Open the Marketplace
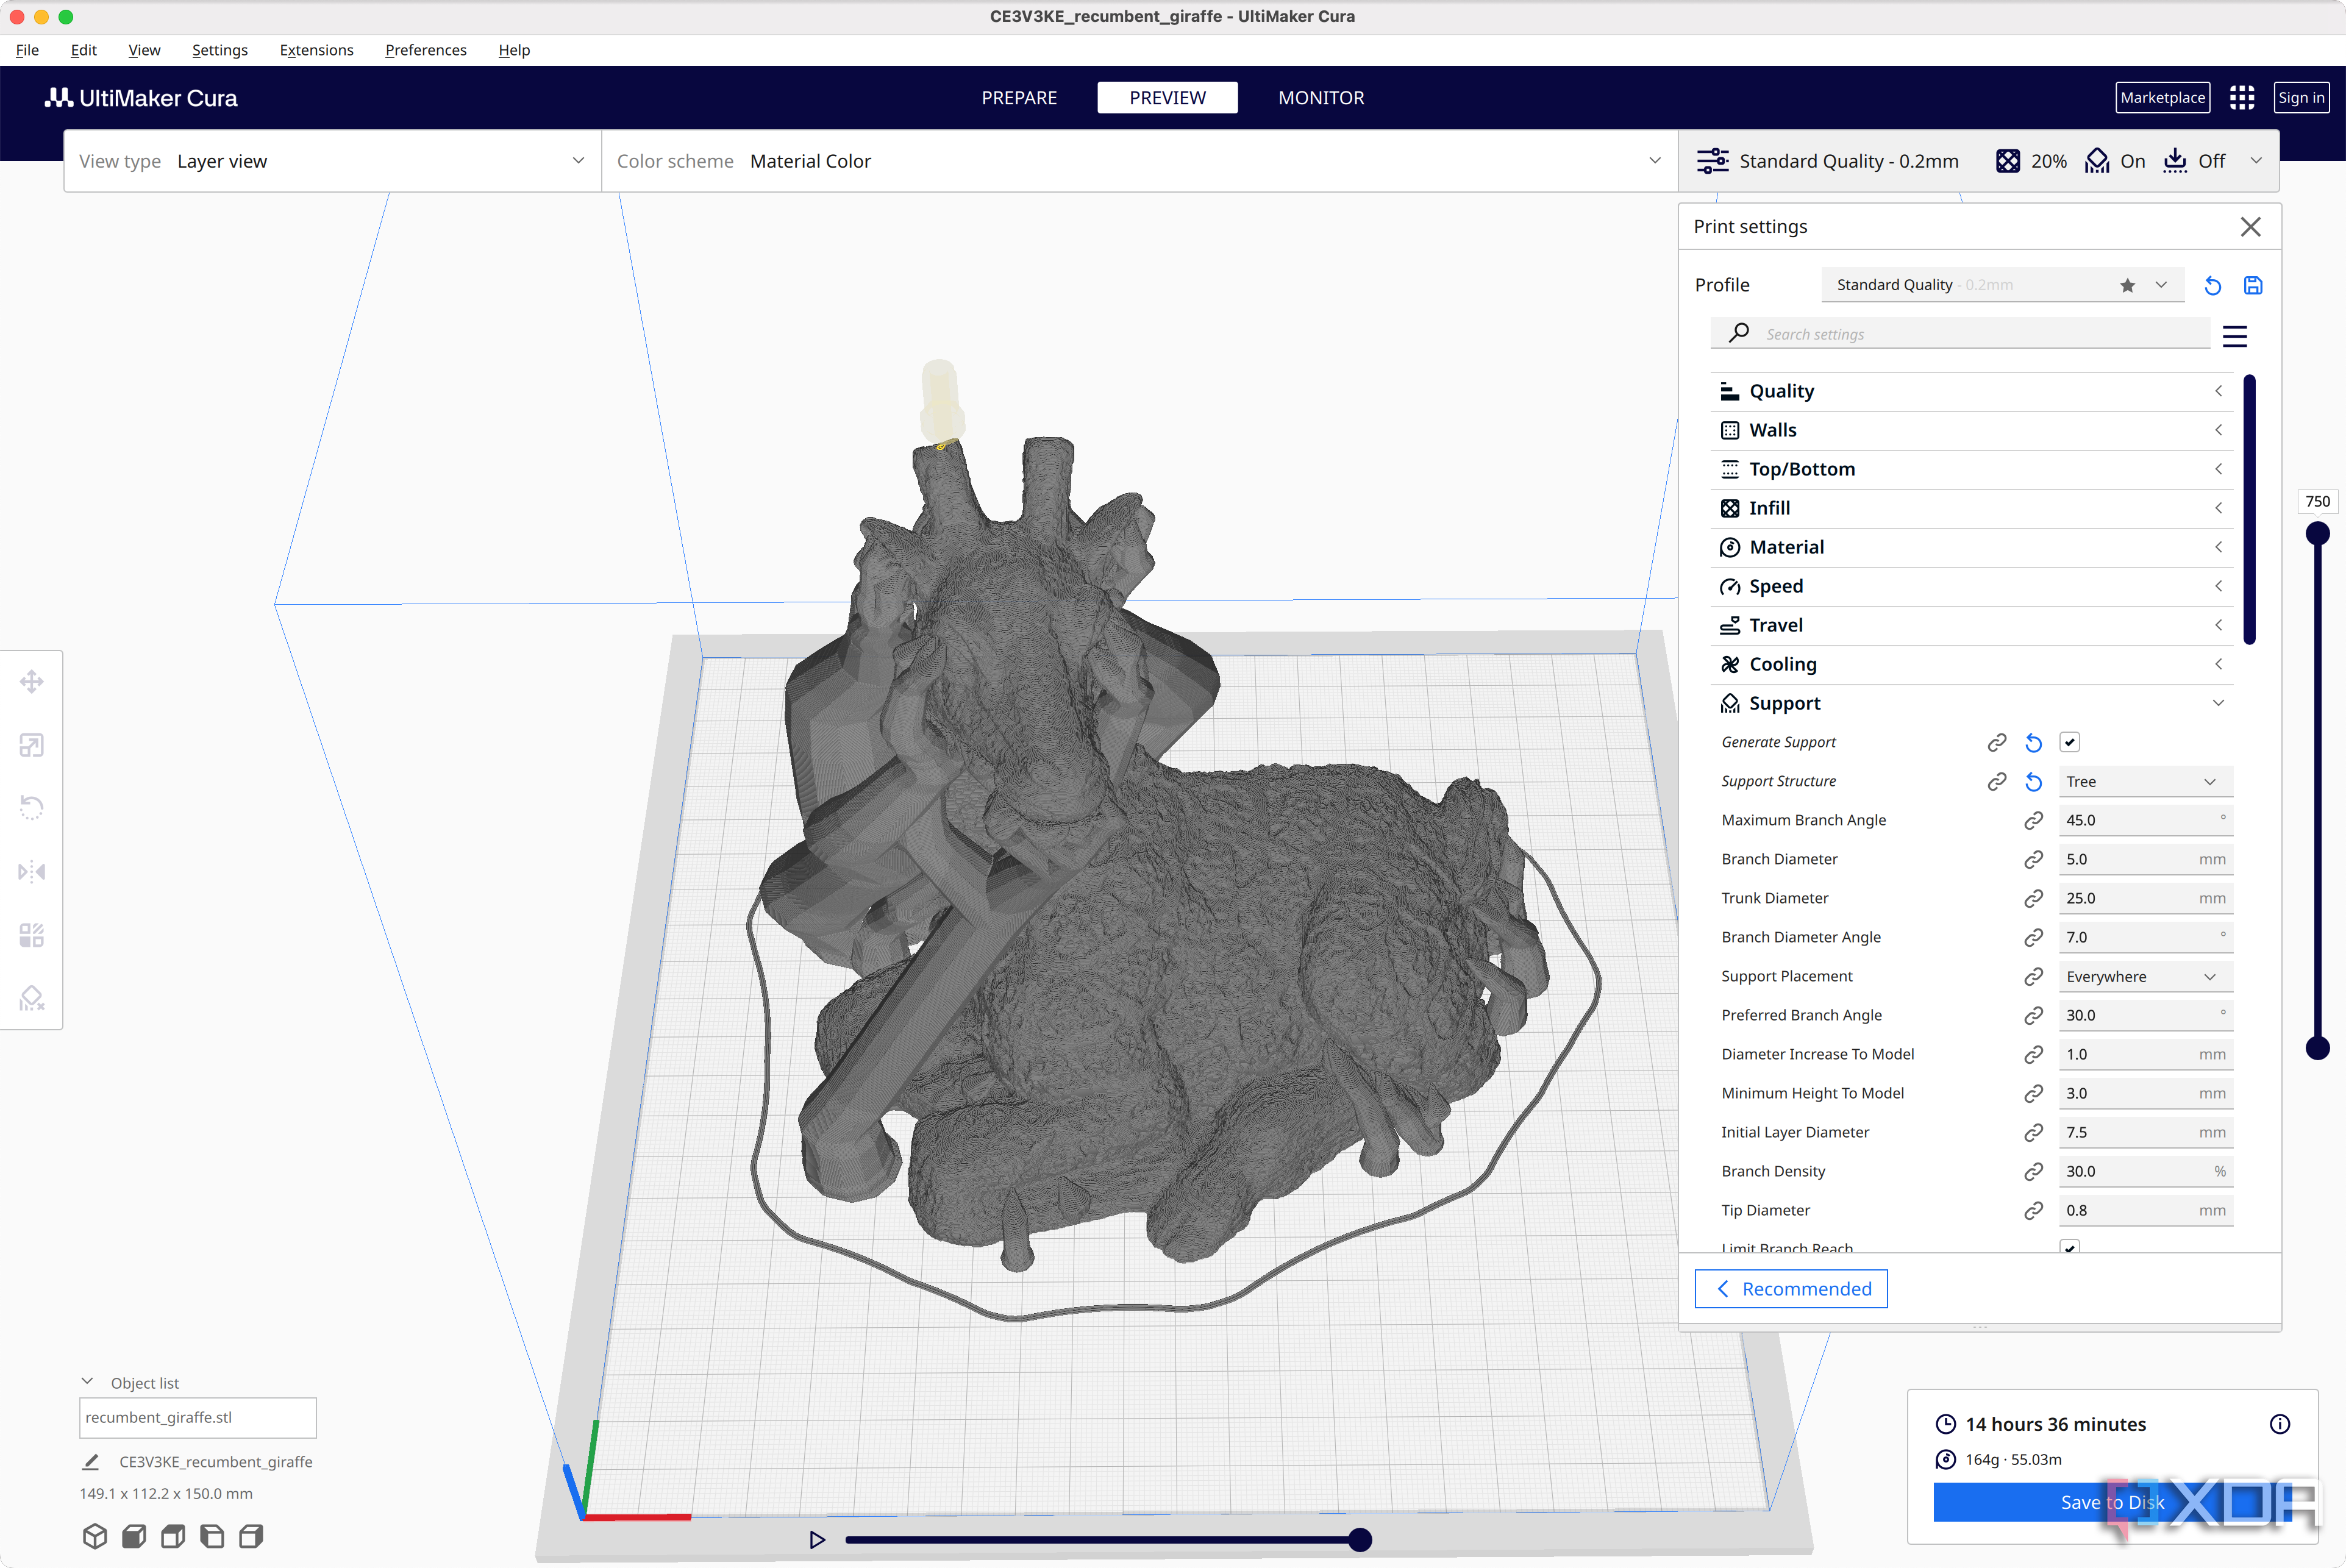 pos(2162,97)
